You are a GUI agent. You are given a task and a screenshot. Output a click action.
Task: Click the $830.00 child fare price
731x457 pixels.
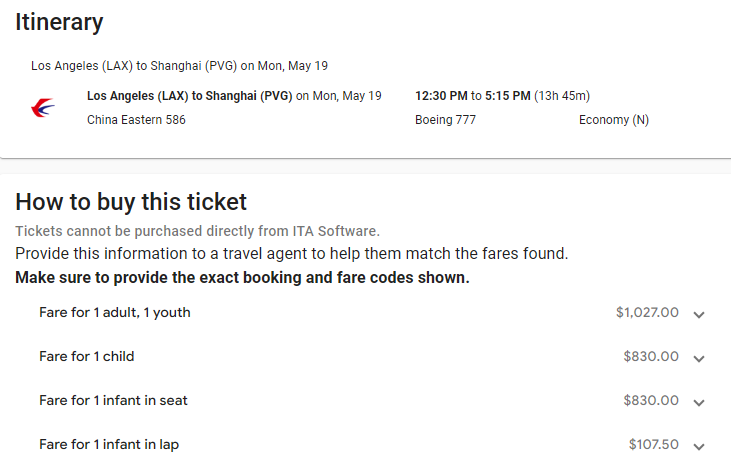pyautogui.click(x=651, y=357)
